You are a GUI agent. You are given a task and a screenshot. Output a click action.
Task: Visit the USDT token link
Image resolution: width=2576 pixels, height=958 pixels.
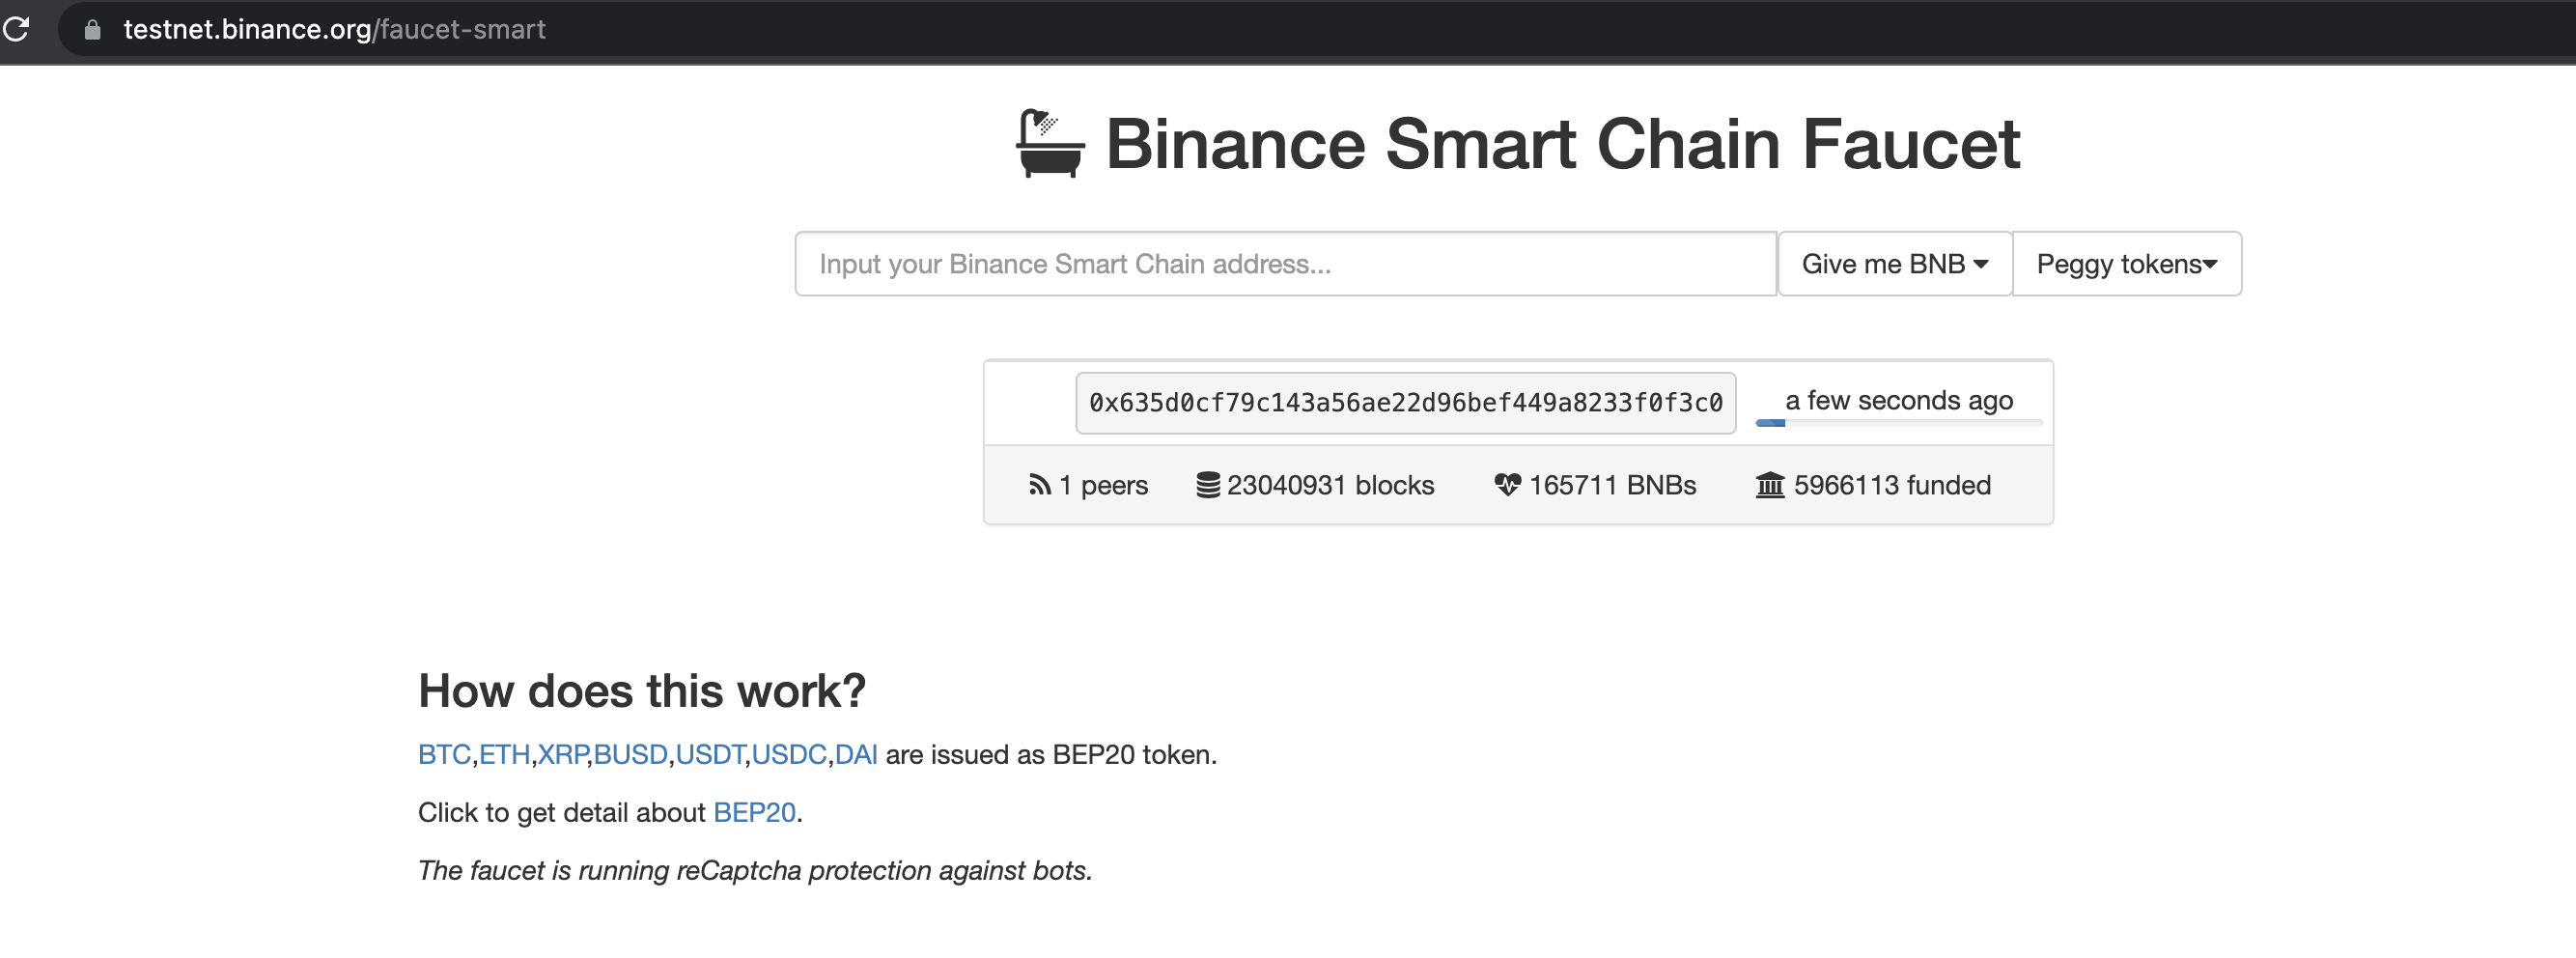pyautogui.click(x=710, y=755)
